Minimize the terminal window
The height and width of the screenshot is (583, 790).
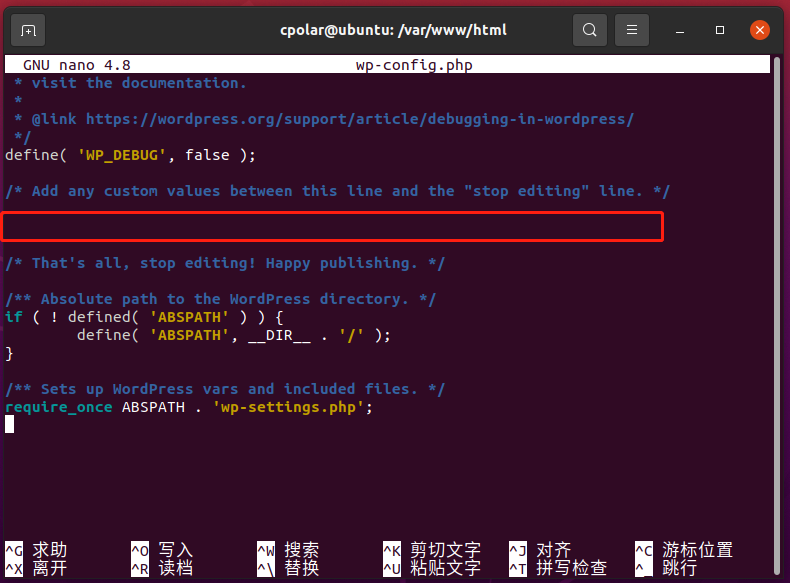tap(680, 31)
